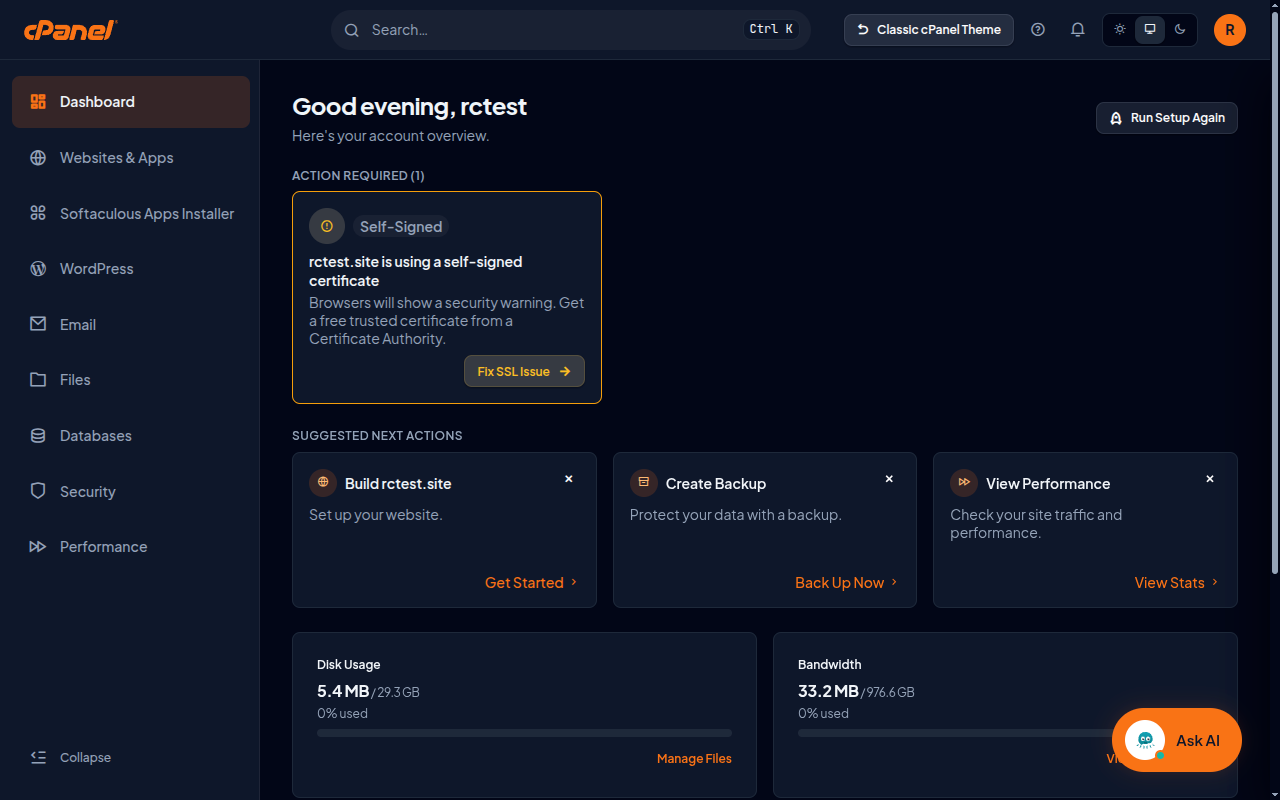Click the Performance fast-forward icon
This screenshot has height=800, width=1280.
pyautogui.click(x=38, y=547)
